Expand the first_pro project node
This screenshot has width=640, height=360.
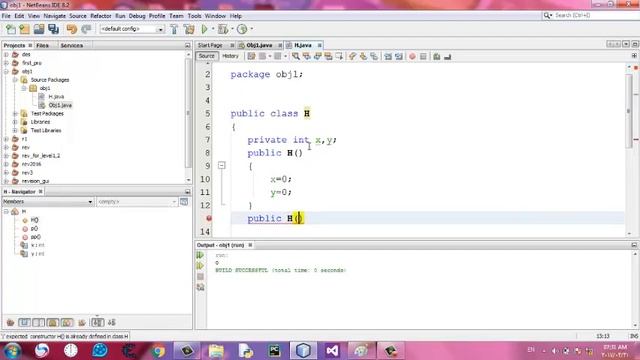pyautogui.click(x=7, y=63)
